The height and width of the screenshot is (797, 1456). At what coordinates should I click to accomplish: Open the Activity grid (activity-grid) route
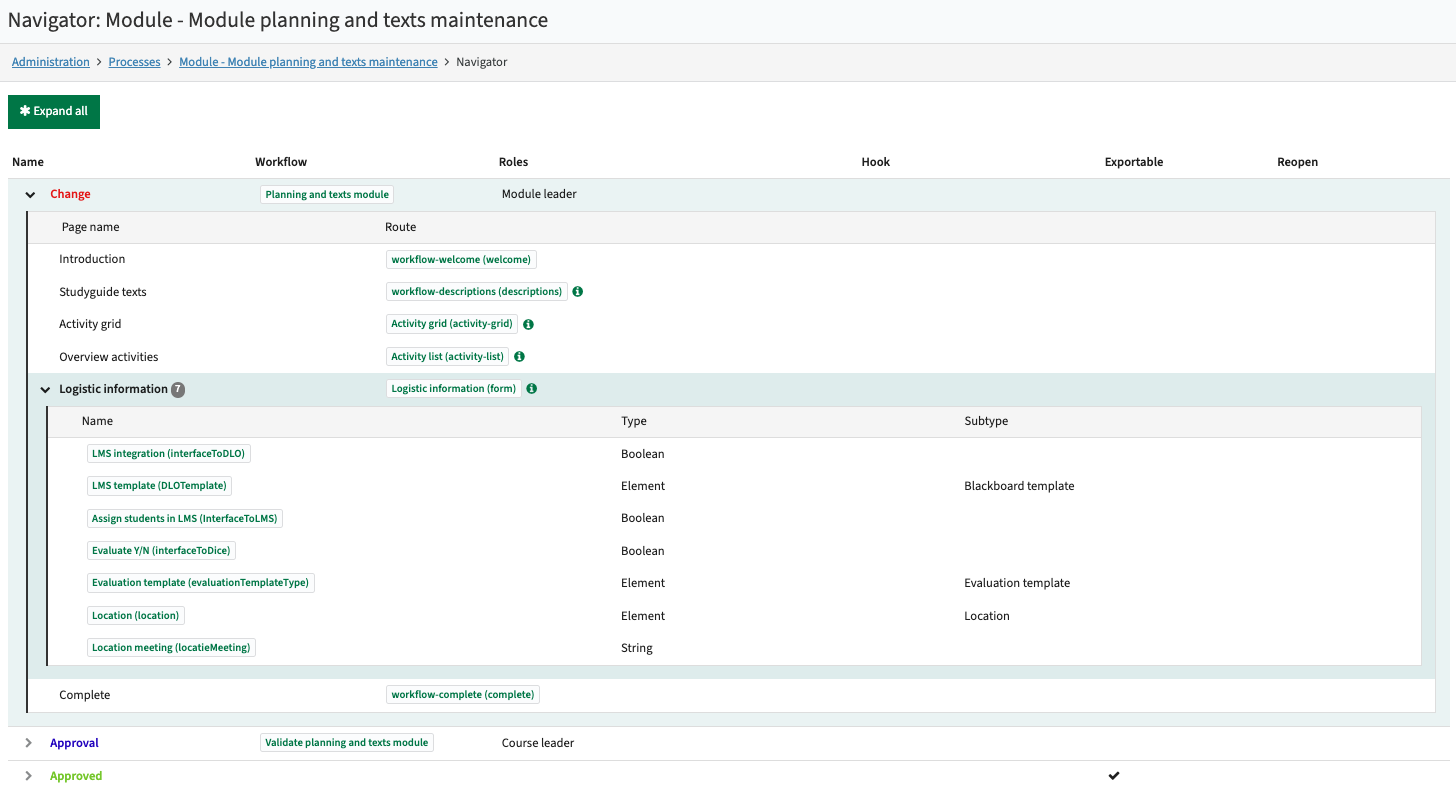[452, 324]
